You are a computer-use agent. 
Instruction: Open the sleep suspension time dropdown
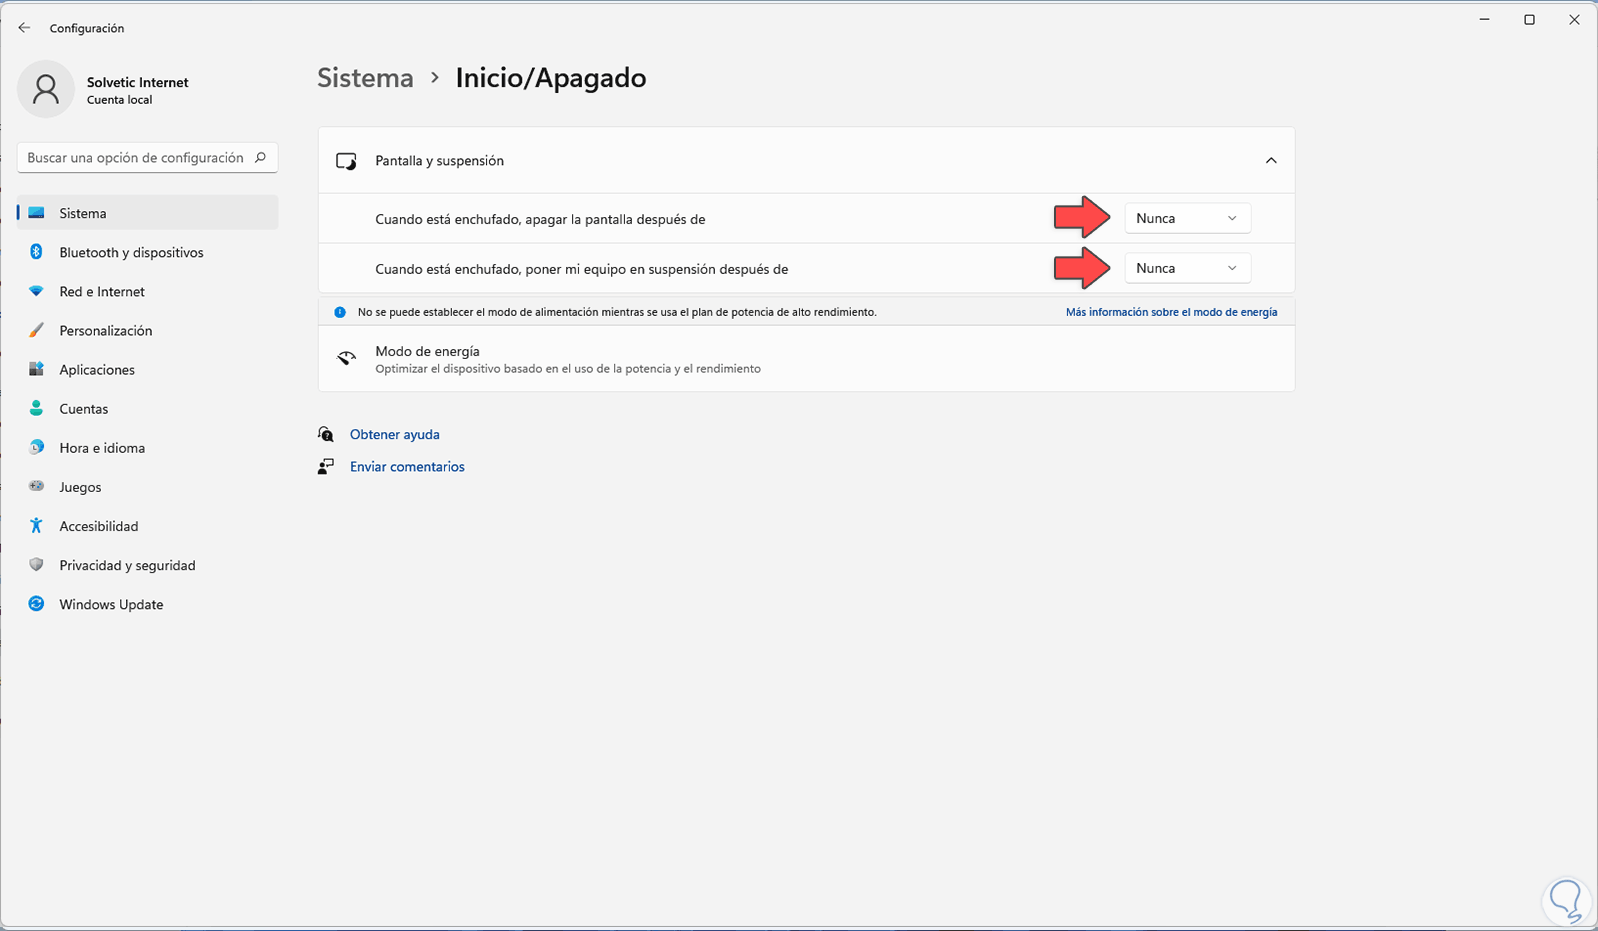(x=1187, y=268)
